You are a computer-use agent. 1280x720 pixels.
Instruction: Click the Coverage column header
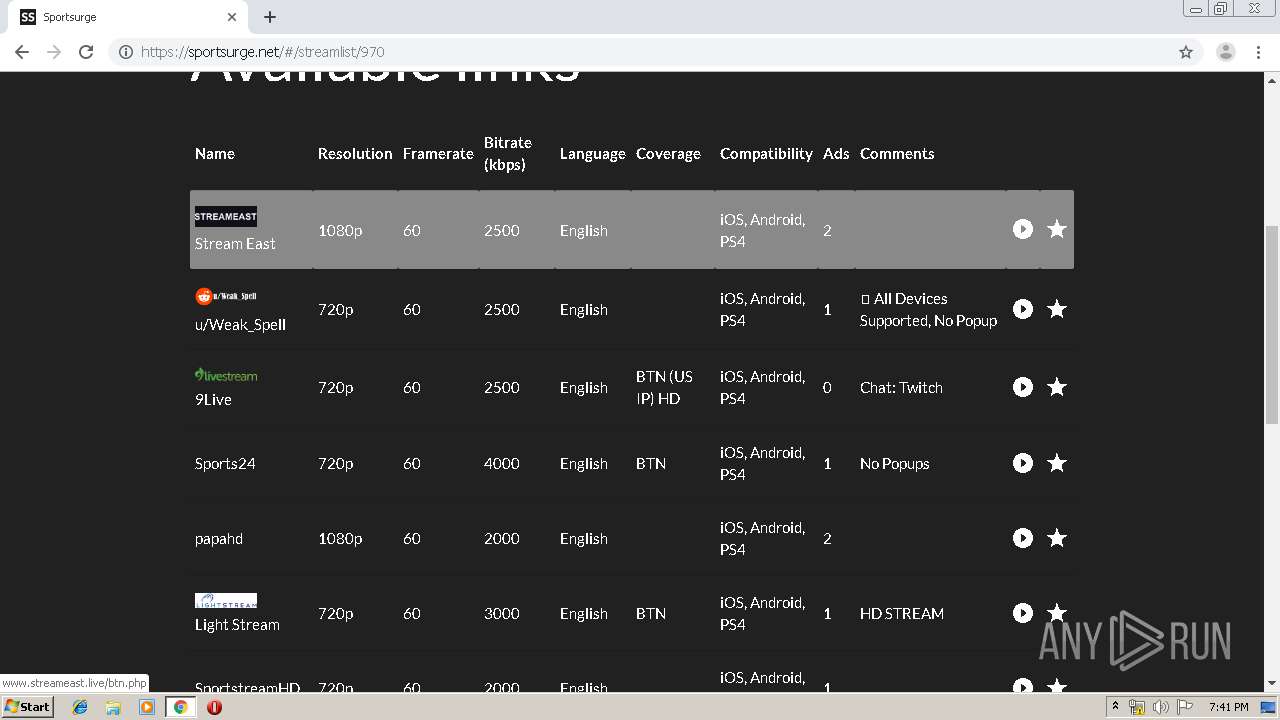668,153
